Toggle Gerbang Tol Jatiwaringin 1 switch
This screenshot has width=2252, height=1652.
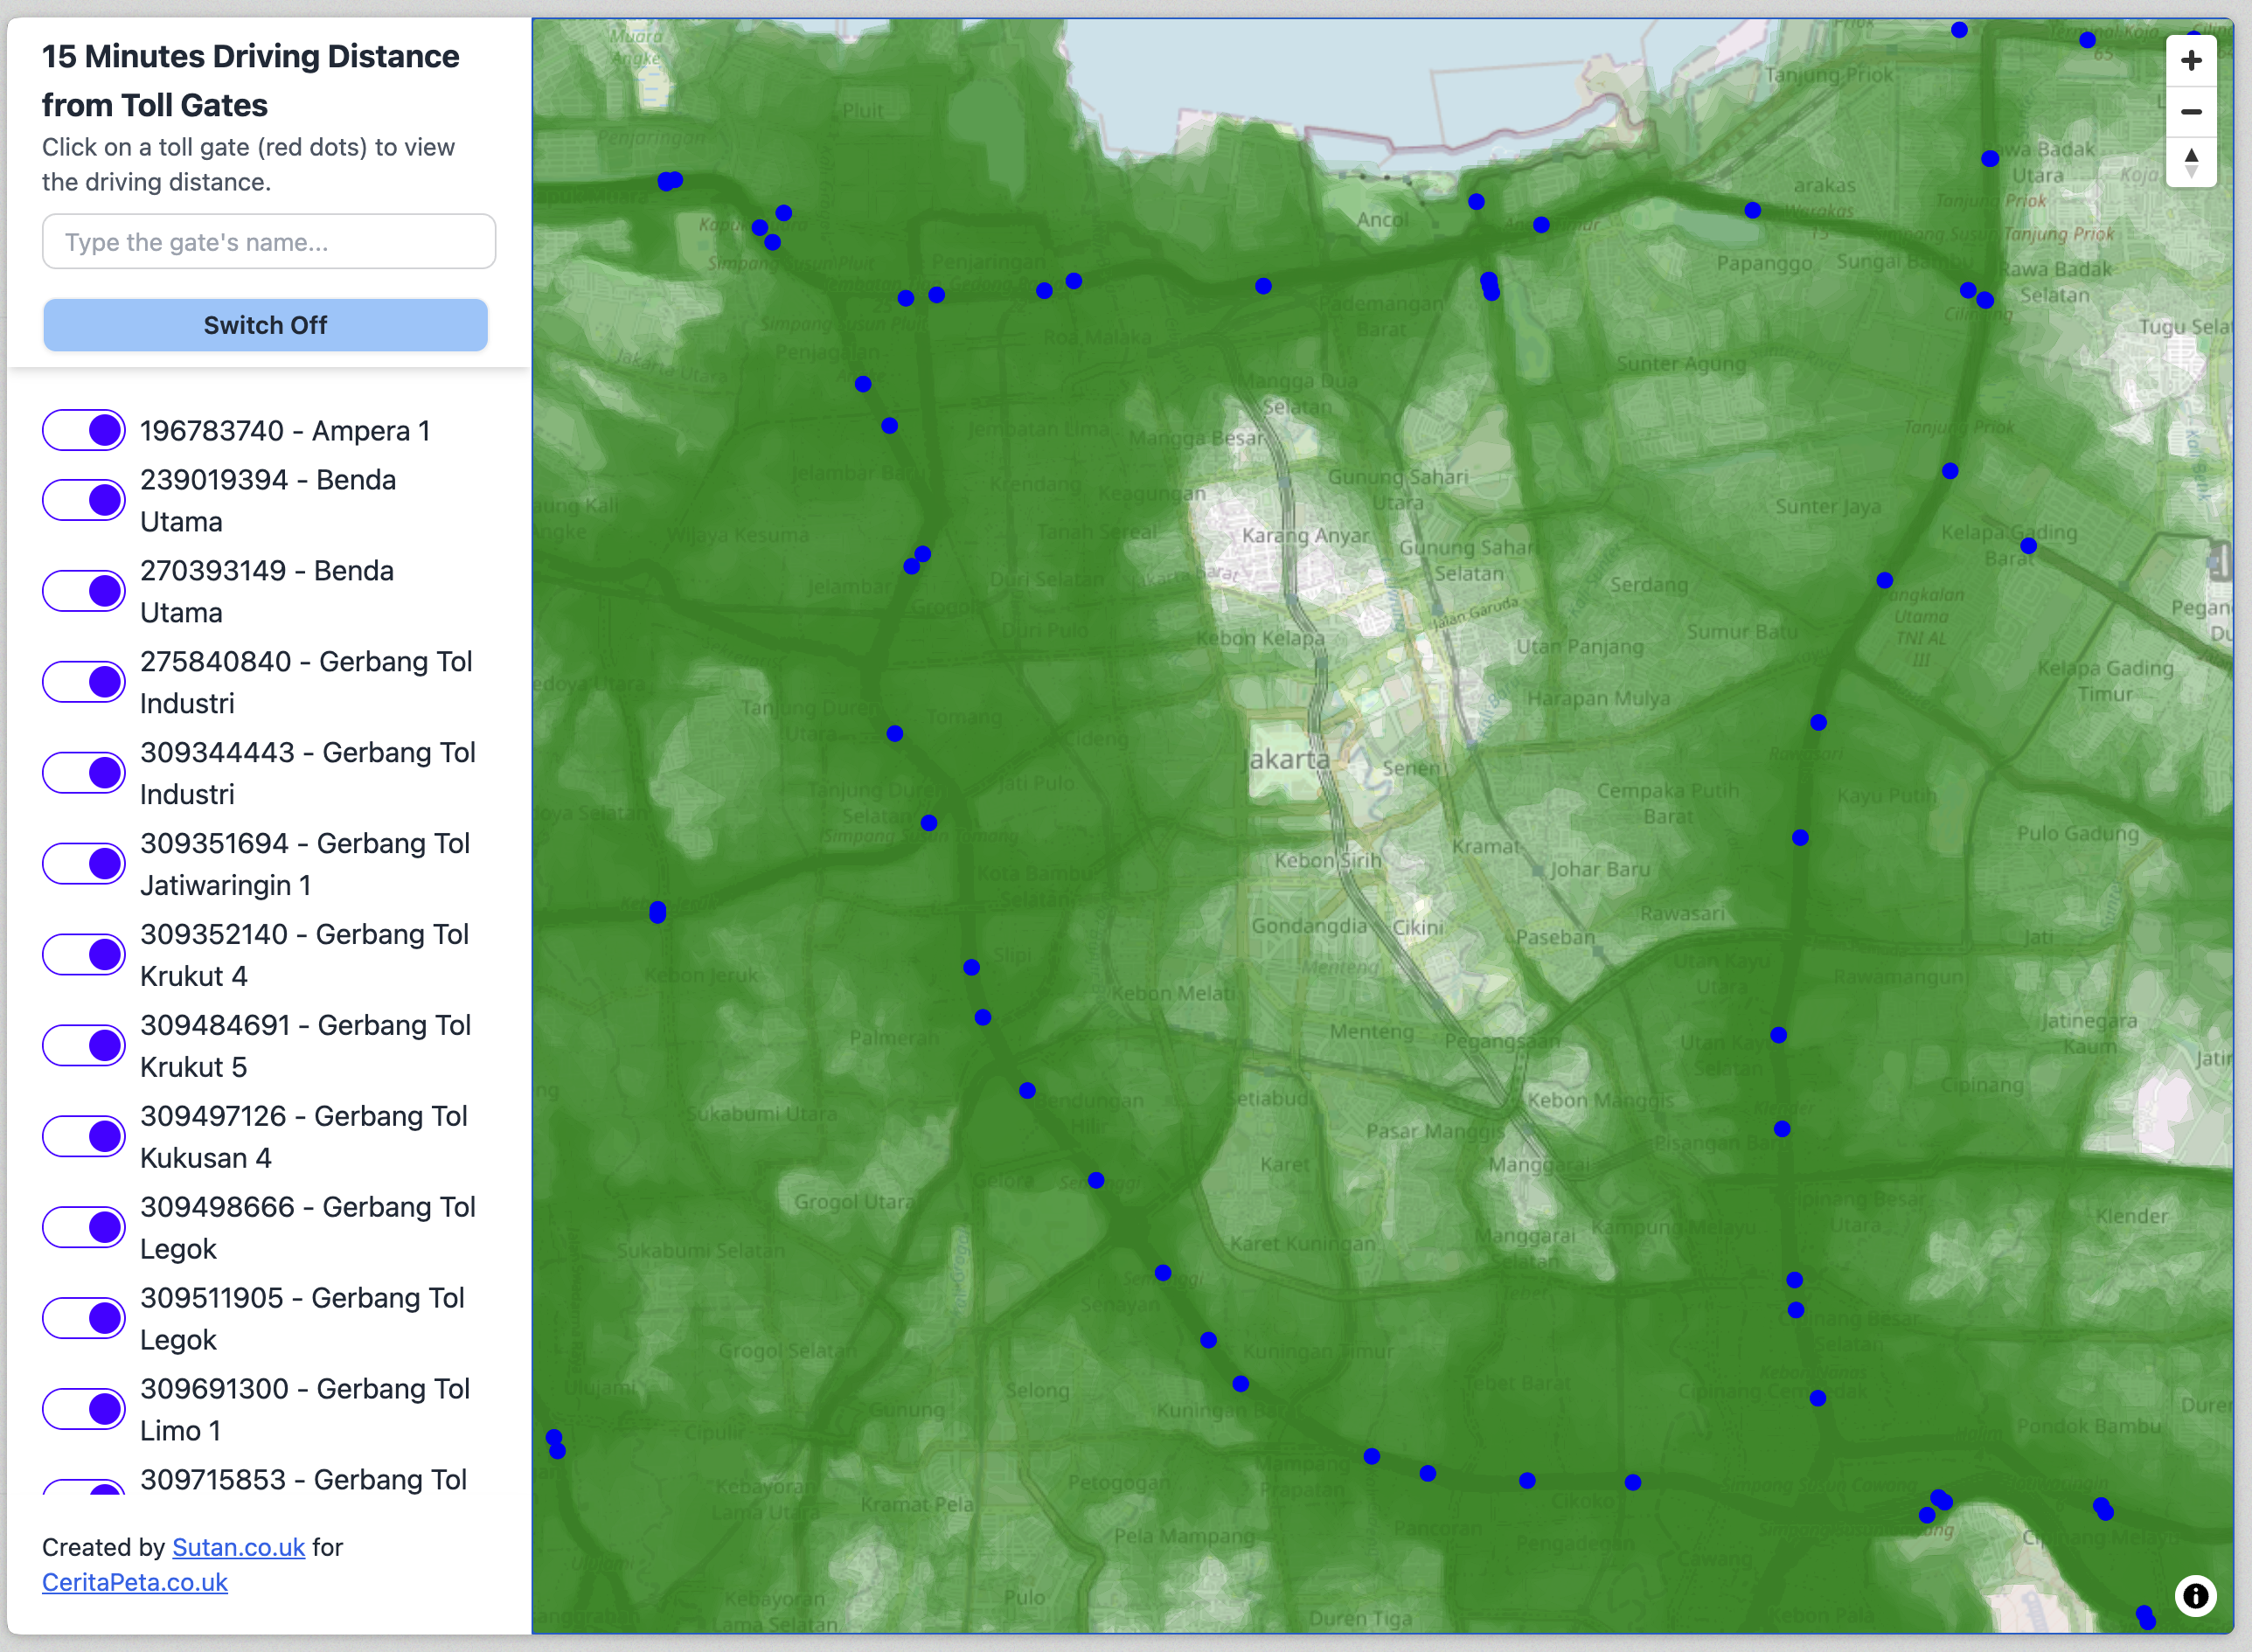tap(84, 864)
